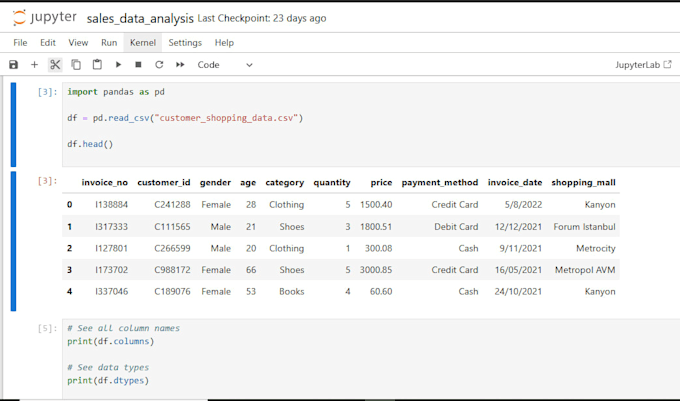Click the row index 4 label
680x401 pixels.
(x=69, y=291)
